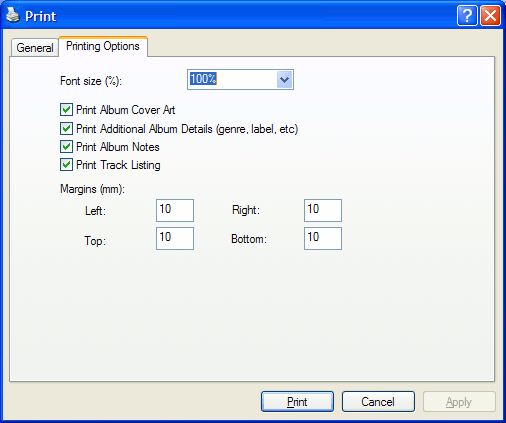Click the Help question mark button
506x423 pixels.
467,16
